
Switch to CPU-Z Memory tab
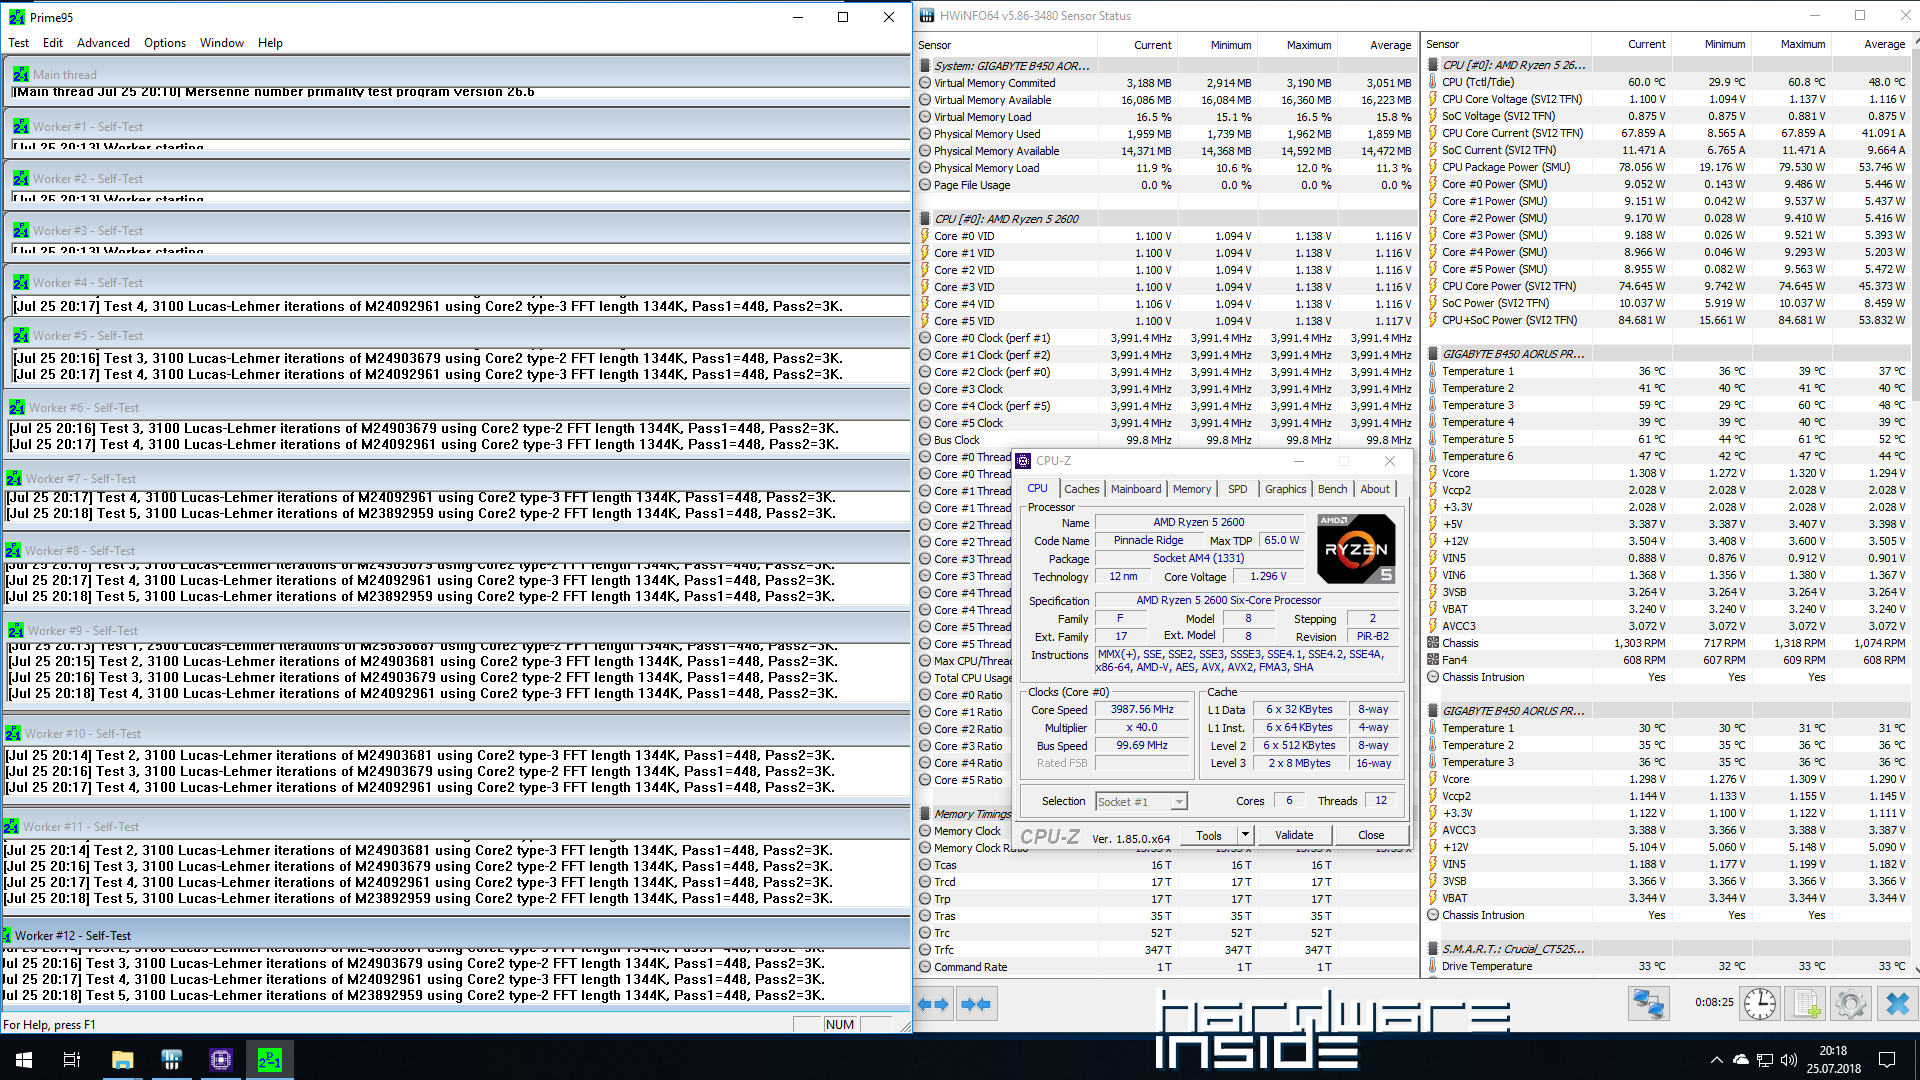point(1192,489)
